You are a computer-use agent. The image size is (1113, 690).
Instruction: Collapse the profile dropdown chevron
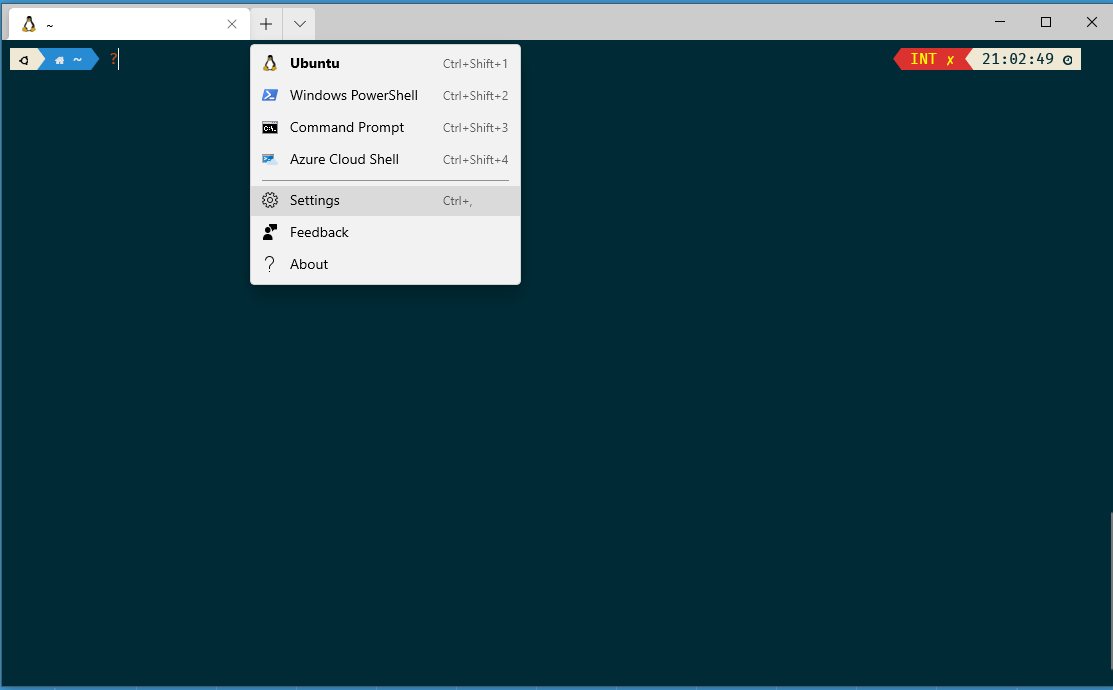(300, 24)
